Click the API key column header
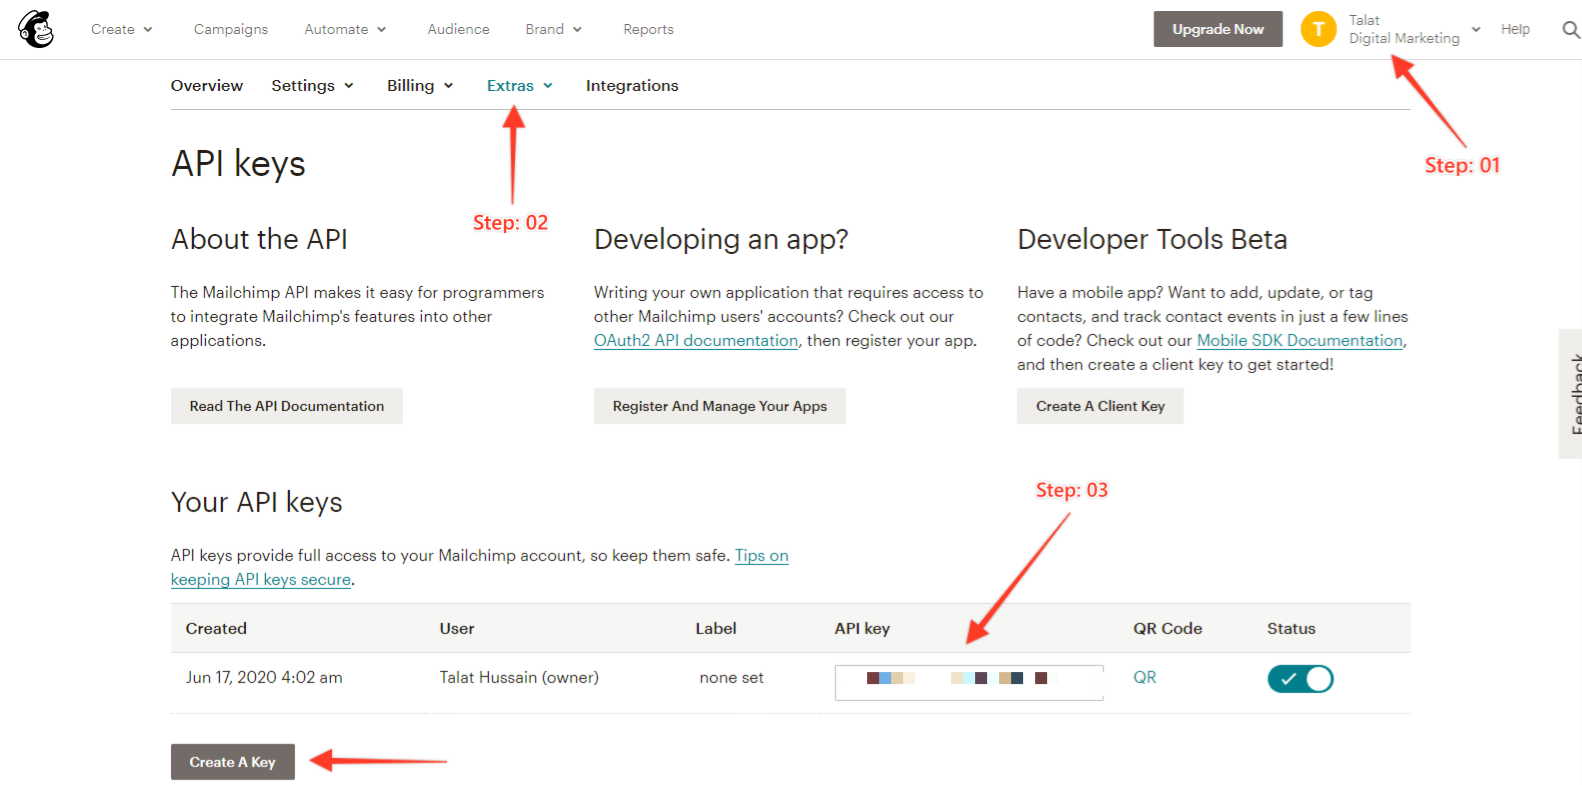1582x785 pixels. tap(862, 629)
